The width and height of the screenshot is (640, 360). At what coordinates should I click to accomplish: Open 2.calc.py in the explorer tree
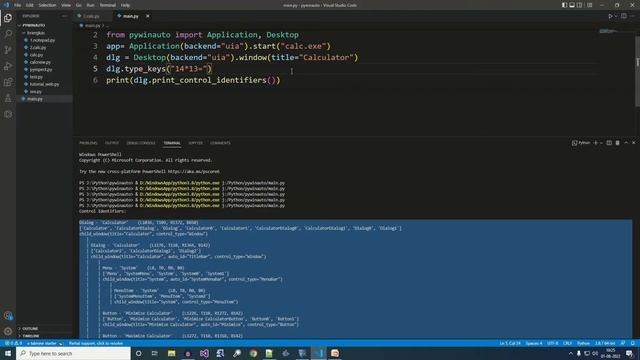coord(44,47)
